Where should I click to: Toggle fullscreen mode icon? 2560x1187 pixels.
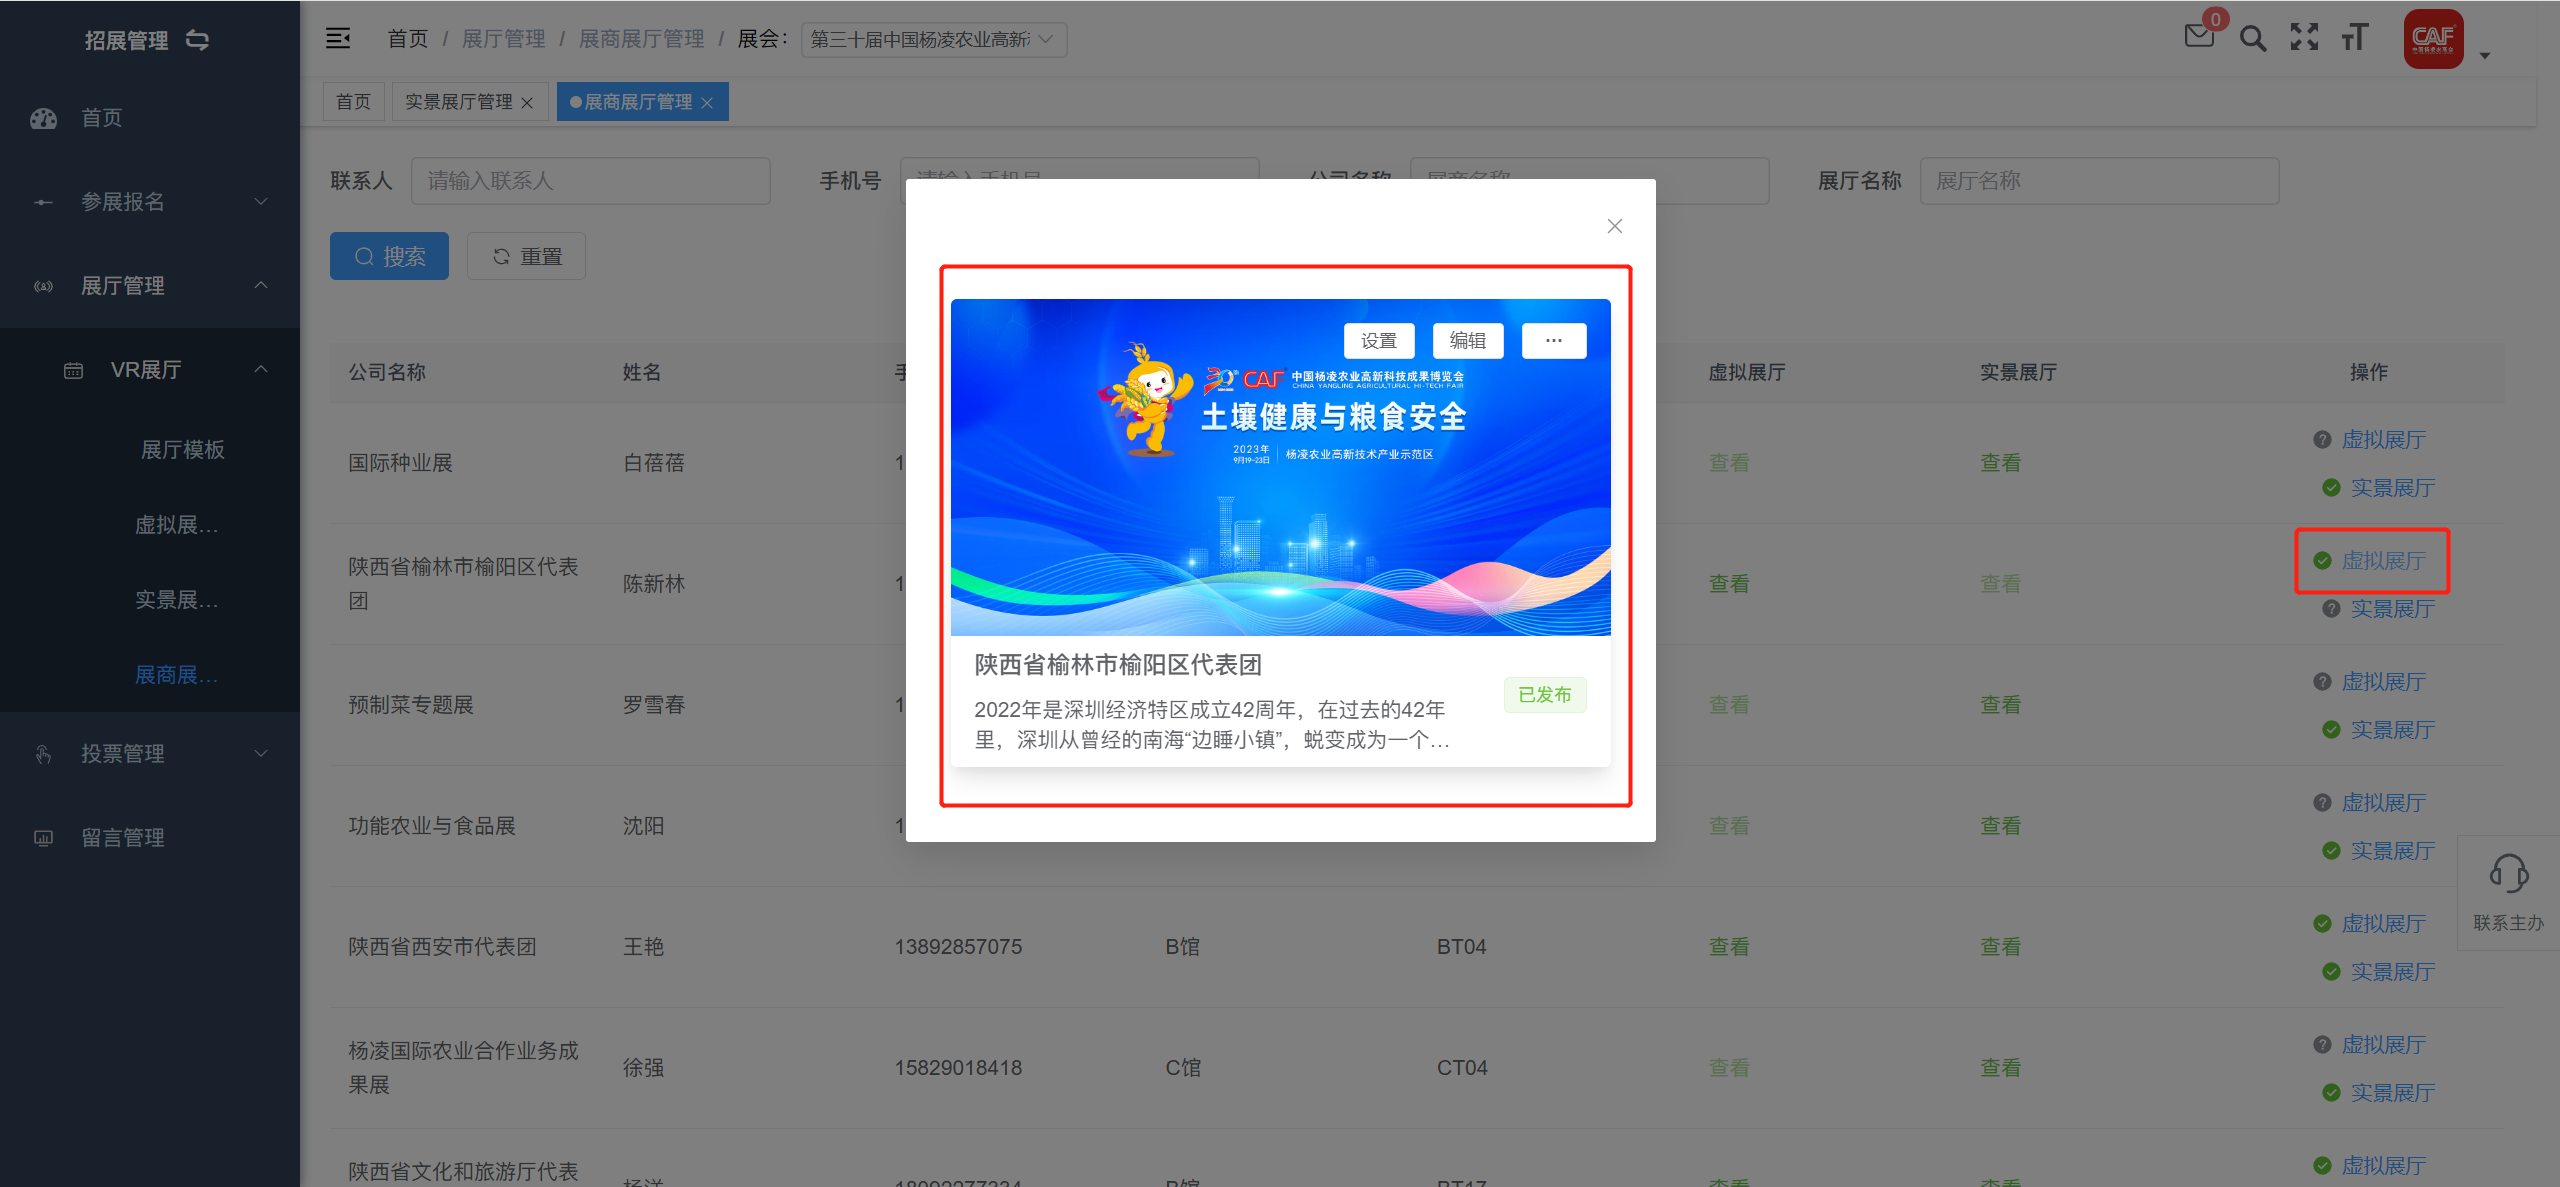tap(2304, 37)
